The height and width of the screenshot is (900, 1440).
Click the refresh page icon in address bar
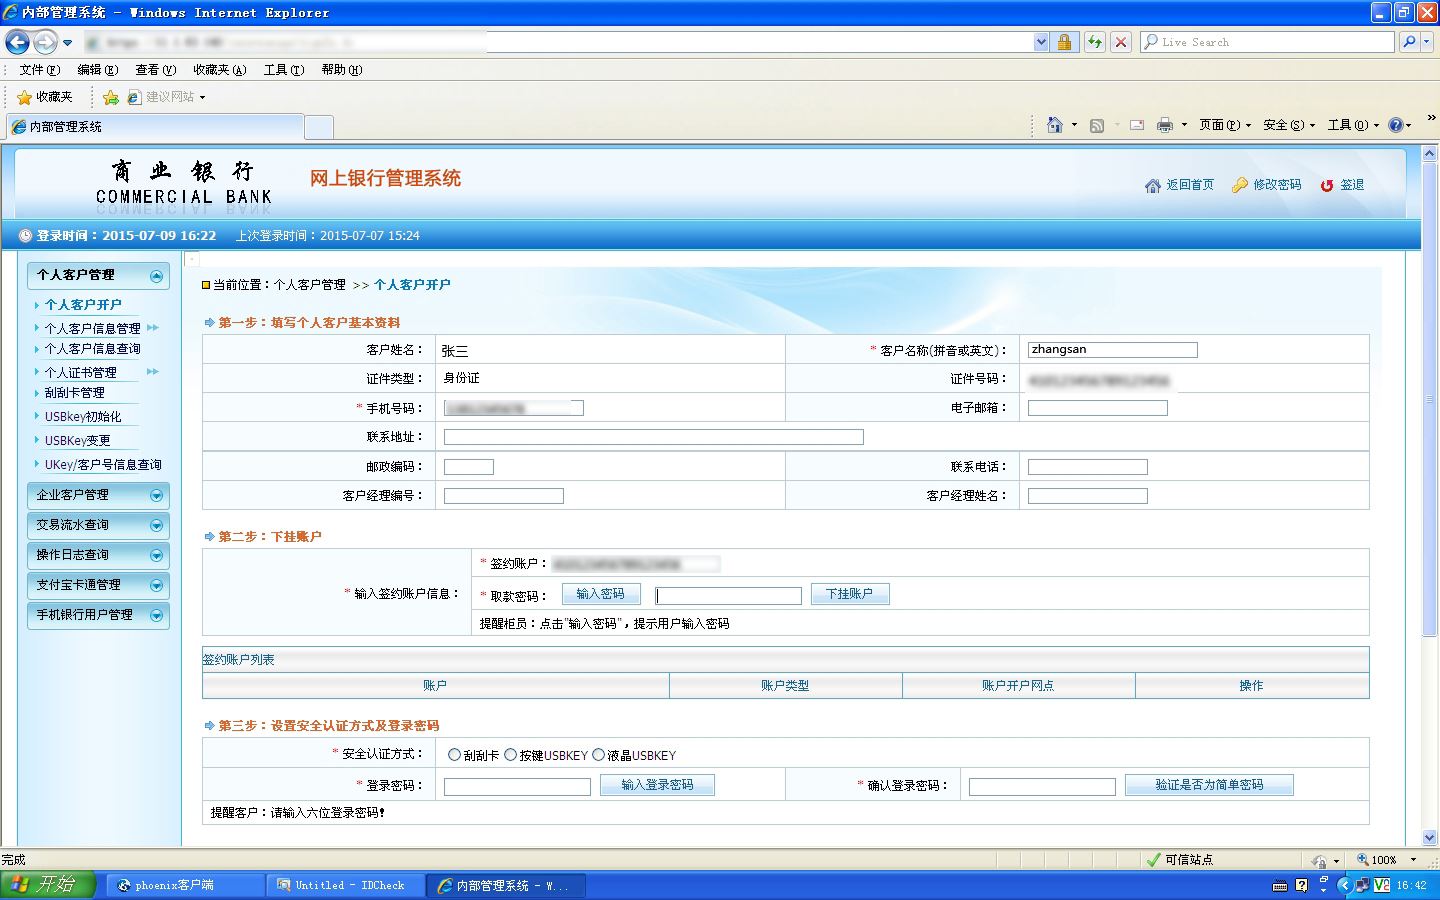pyautogui.click(x=1095, y=42)
